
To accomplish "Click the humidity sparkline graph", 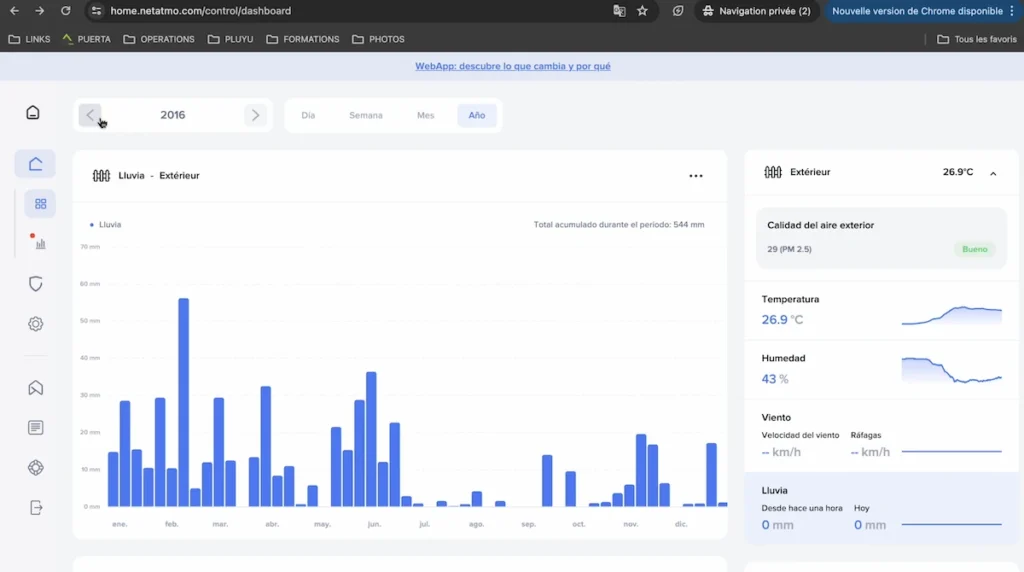I will click(x=952, y=370).
